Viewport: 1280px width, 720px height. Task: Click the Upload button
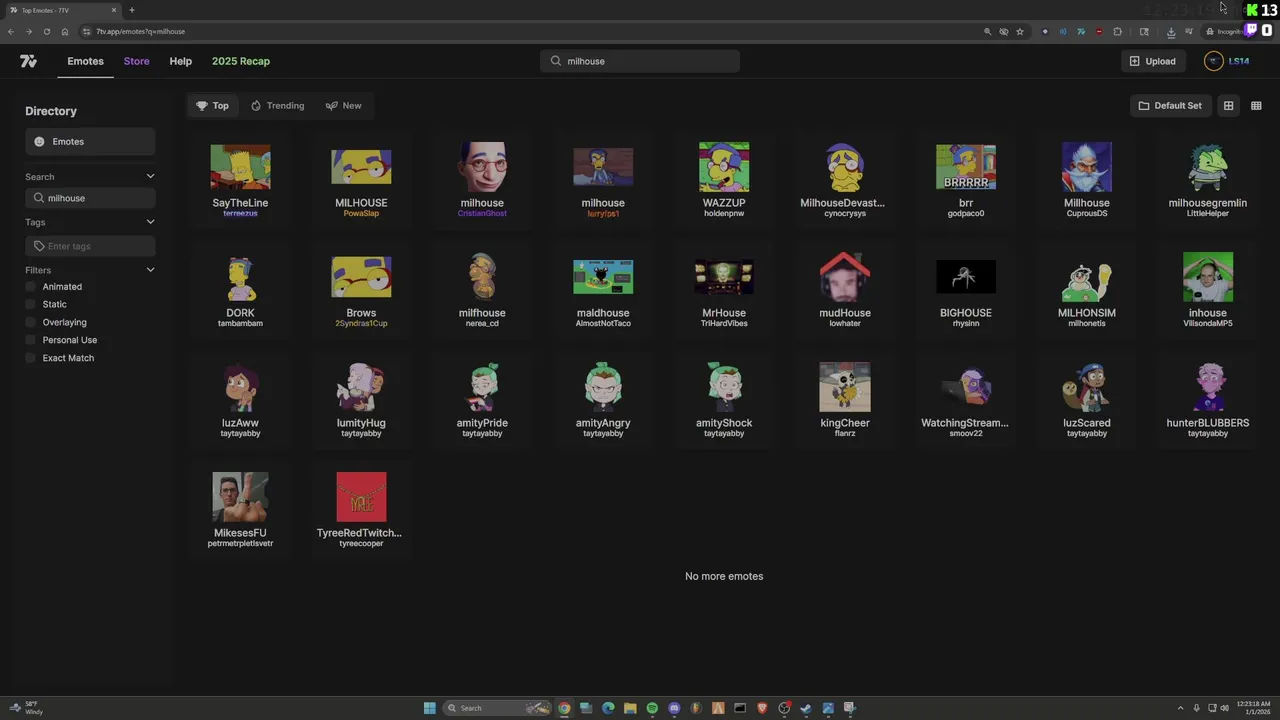tap(1153, 61)
